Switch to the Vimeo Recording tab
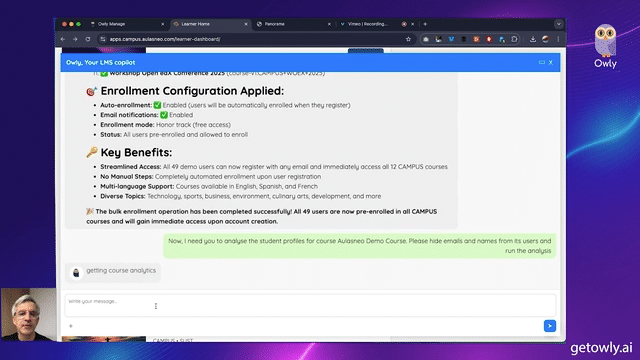The height and width of the screenshot is (360, 640). point(376,24)
